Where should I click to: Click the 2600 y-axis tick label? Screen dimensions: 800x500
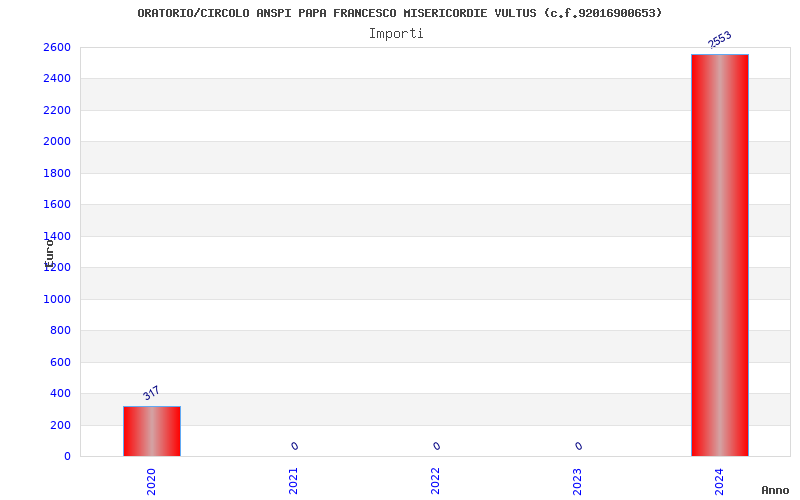click(x=57, y=47)
